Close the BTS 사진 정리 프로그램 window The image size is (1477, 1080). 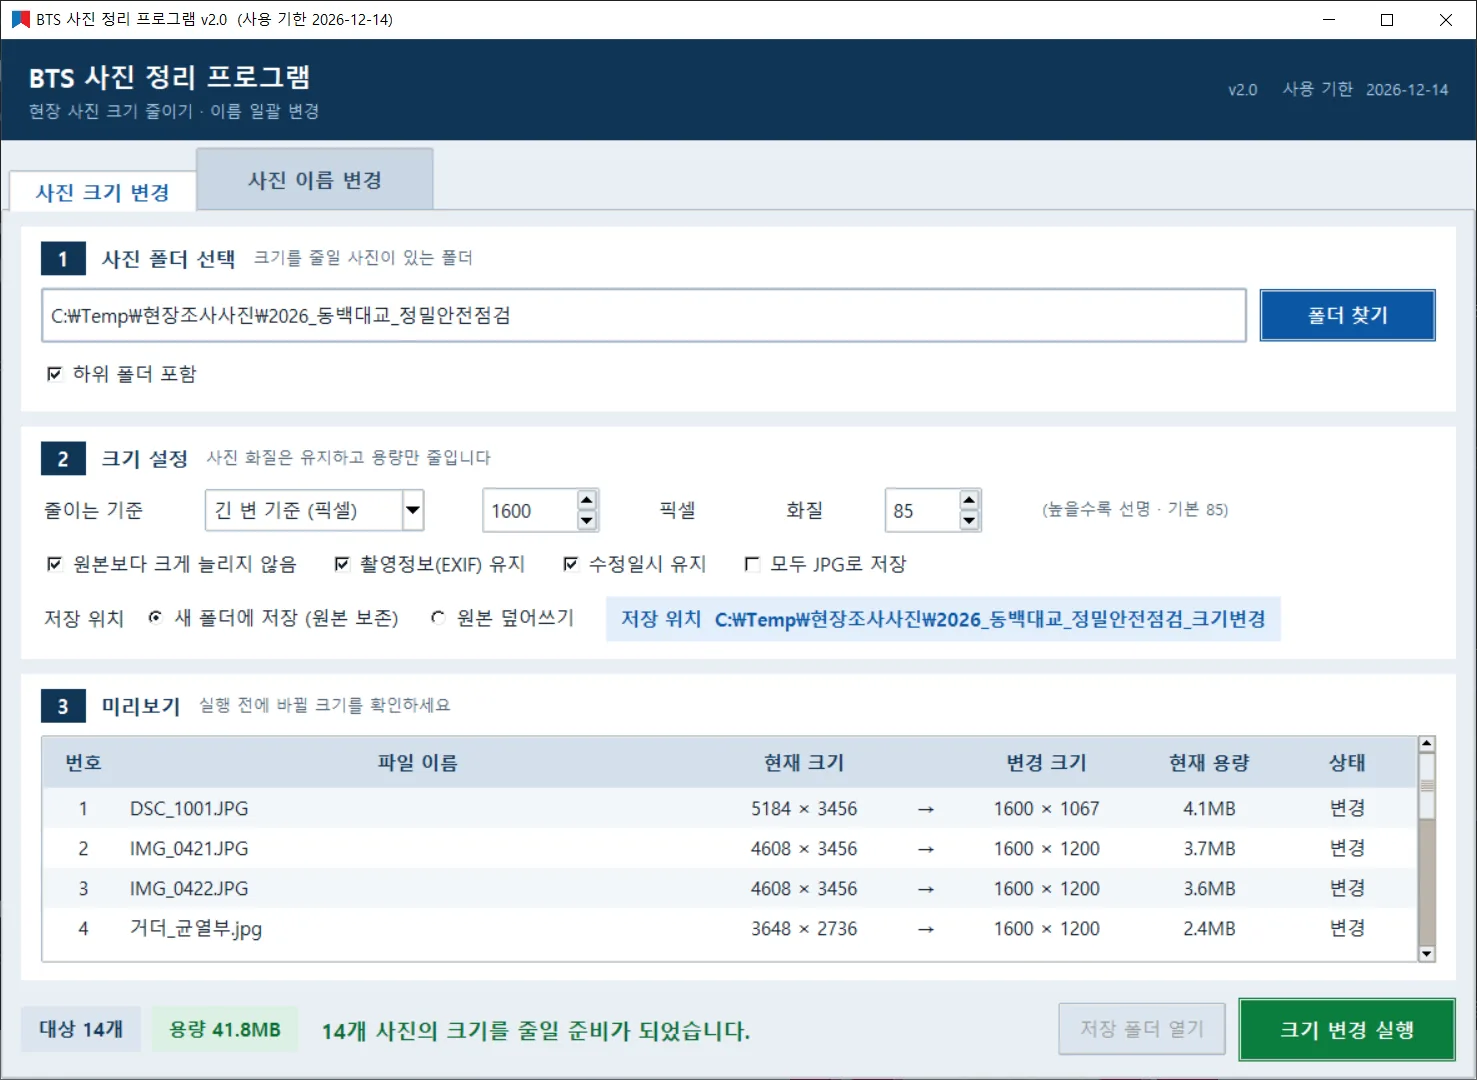point(1446,19)
